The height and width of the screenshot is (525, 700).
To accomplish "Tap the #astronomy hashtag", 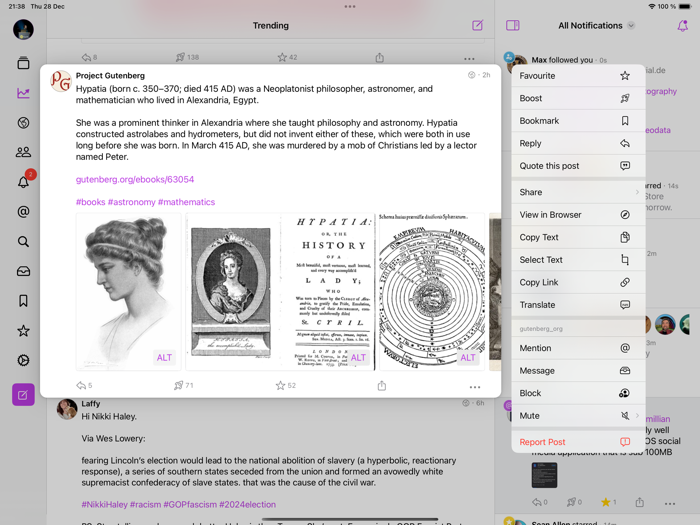I will [x=132, y=202].
